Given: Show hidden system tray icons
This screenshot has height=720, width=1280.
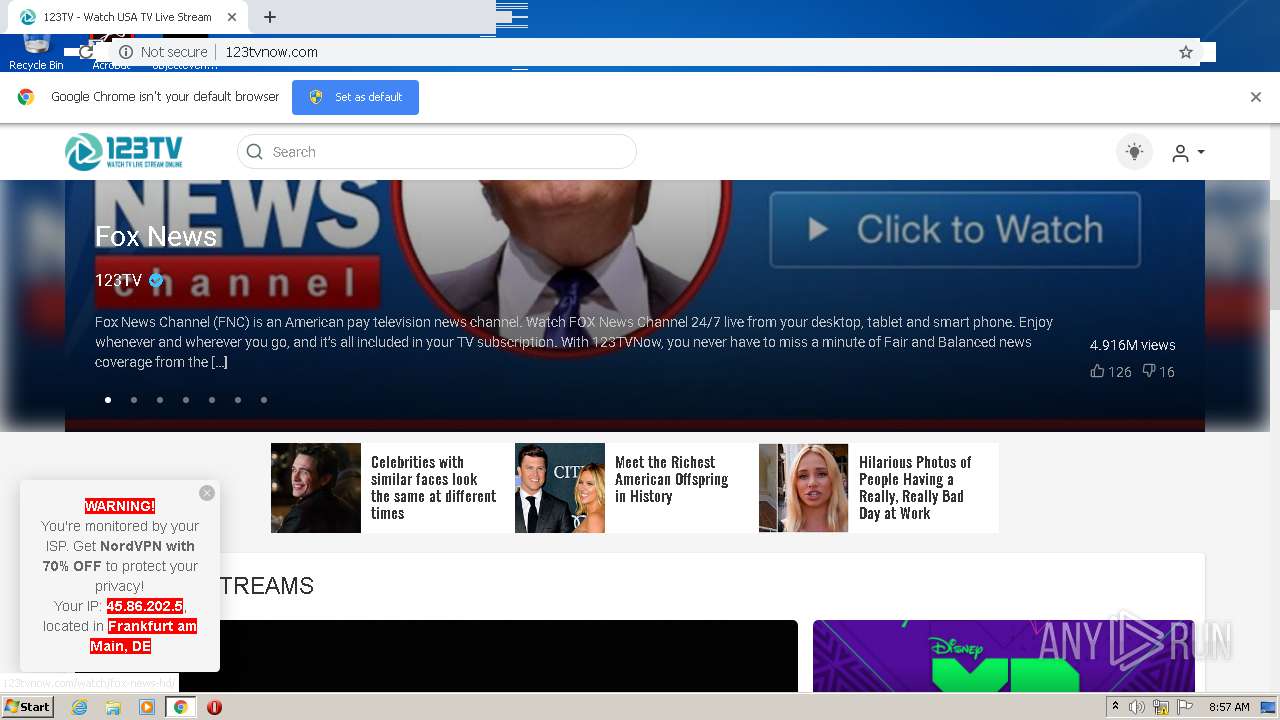Looking at the screenshot, I should (x=1115, y=707).
